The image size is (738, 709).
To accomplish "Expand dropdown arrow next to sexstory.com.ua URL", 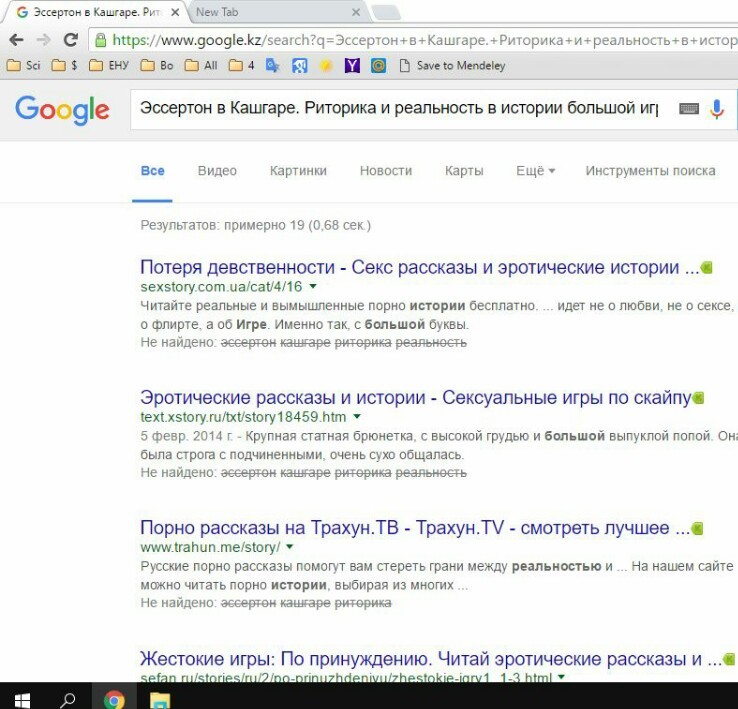I will [313, 286].
